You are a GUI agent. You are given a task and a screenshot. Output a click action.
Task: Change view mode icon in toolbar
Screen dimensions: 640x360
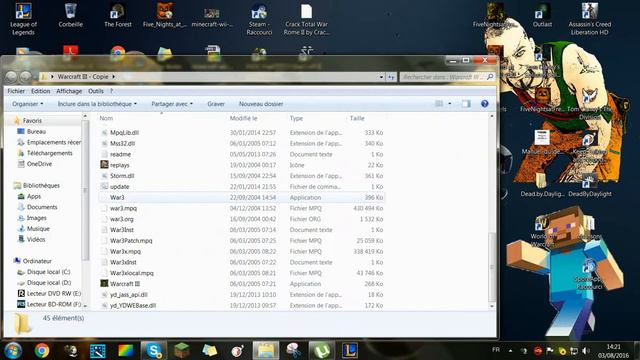(439, 104)
